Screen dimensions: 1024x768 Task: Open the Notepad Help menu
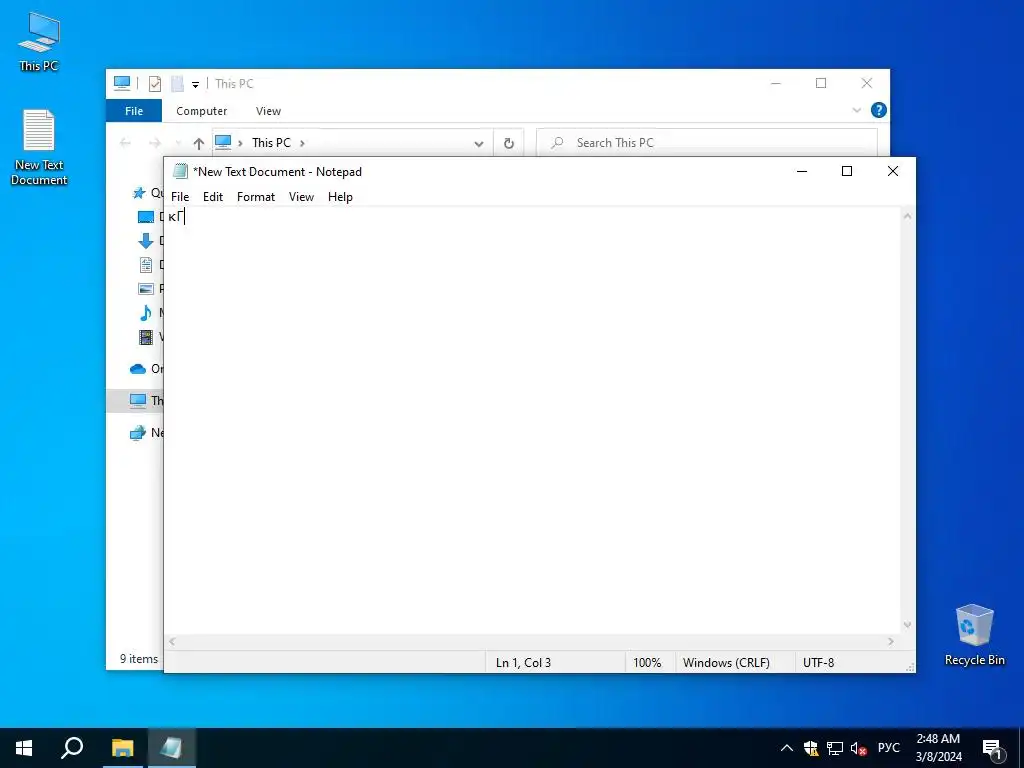tap(340, 197)
